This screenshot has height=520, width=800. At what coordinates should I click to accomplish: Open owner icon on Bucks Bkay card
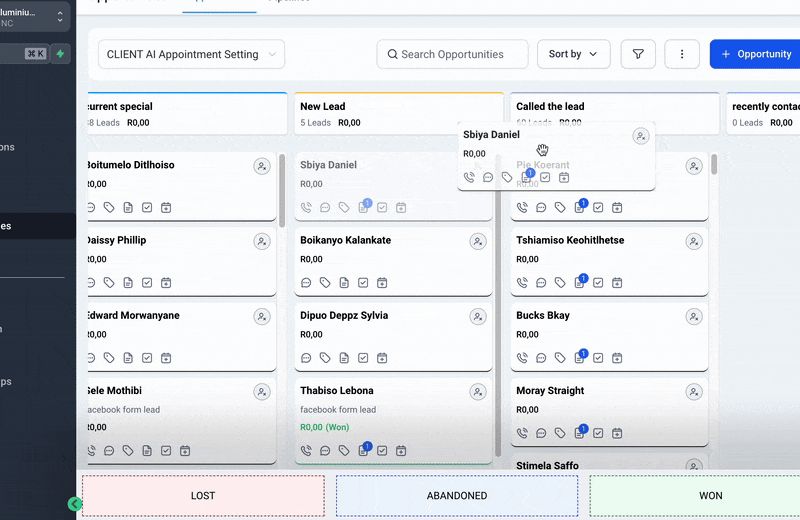click(694, 317)
